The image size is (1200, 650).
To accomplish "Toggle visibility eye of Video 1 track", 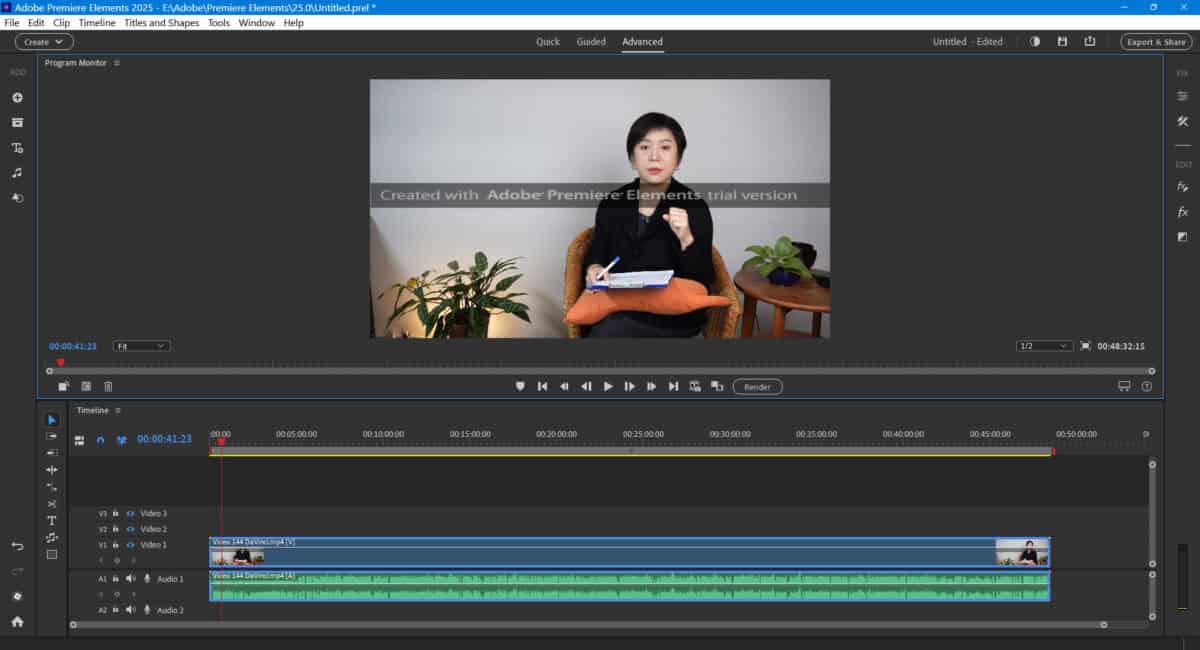I will 130,545.
